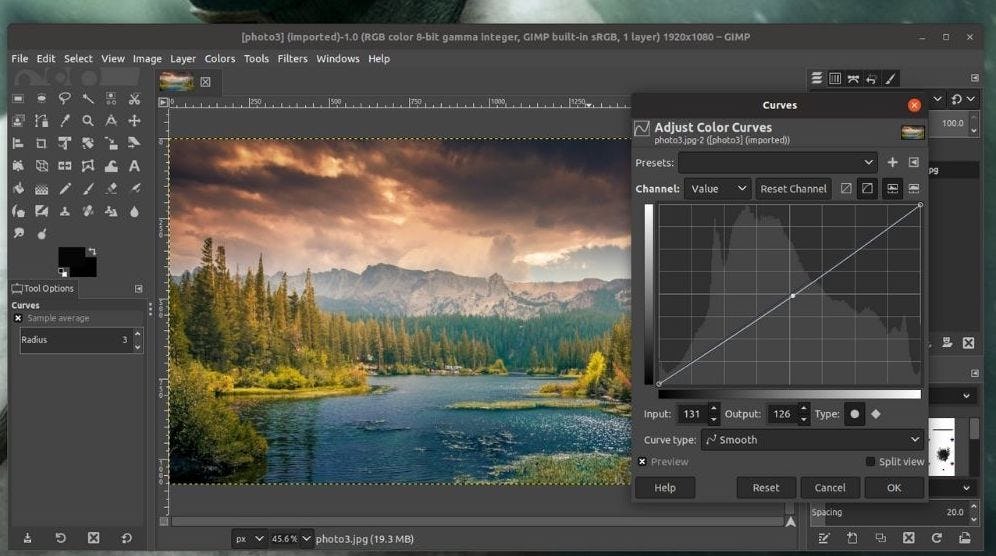Screen dimensions: 996x556
Task: Click the add preset plus icon
Action: coord(892,162)
